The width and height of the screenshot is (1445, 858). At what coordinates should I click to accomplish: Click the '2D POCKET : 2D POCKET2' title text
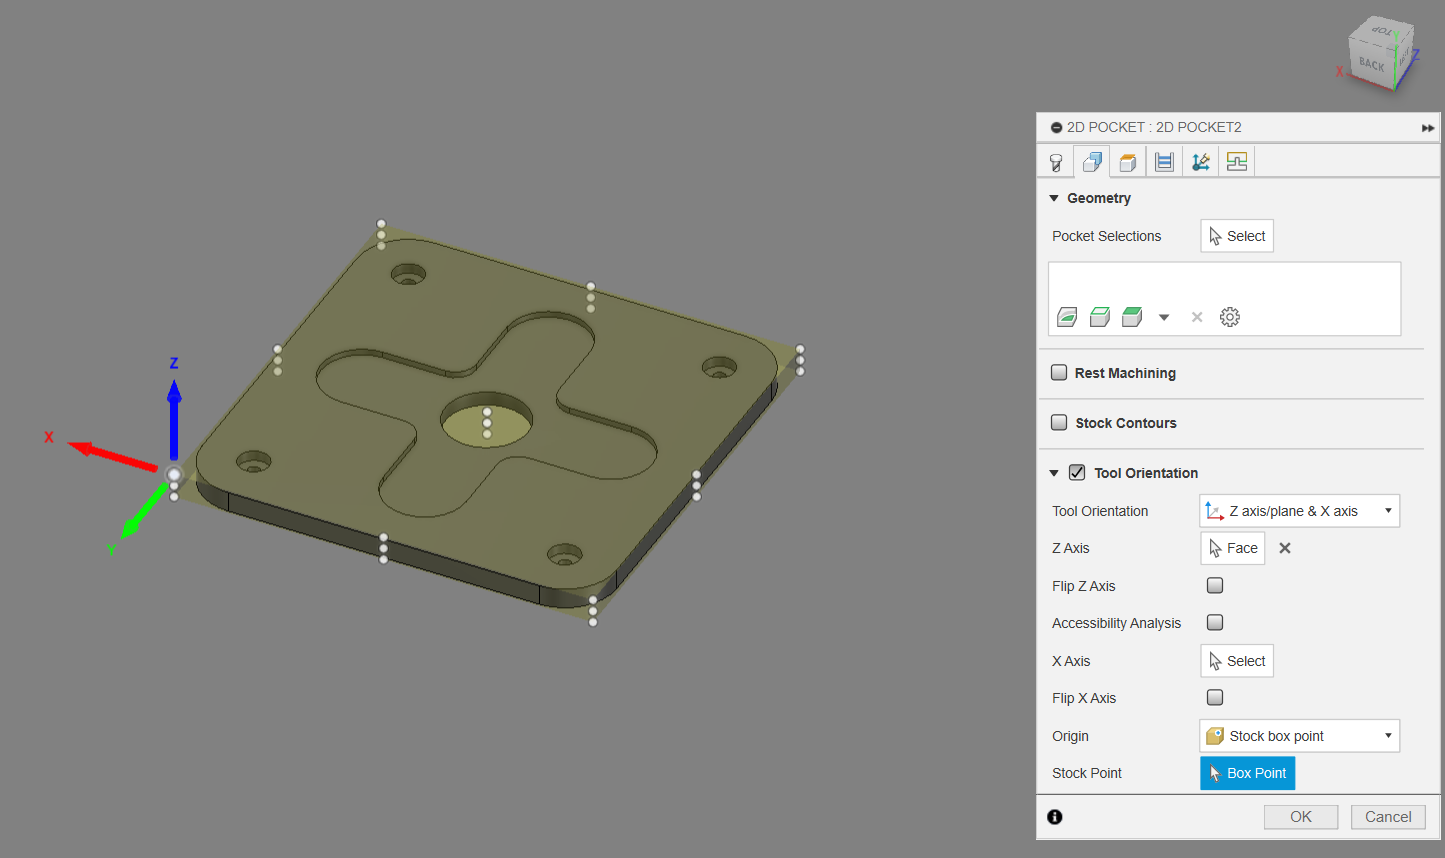tap(1154, 127)
